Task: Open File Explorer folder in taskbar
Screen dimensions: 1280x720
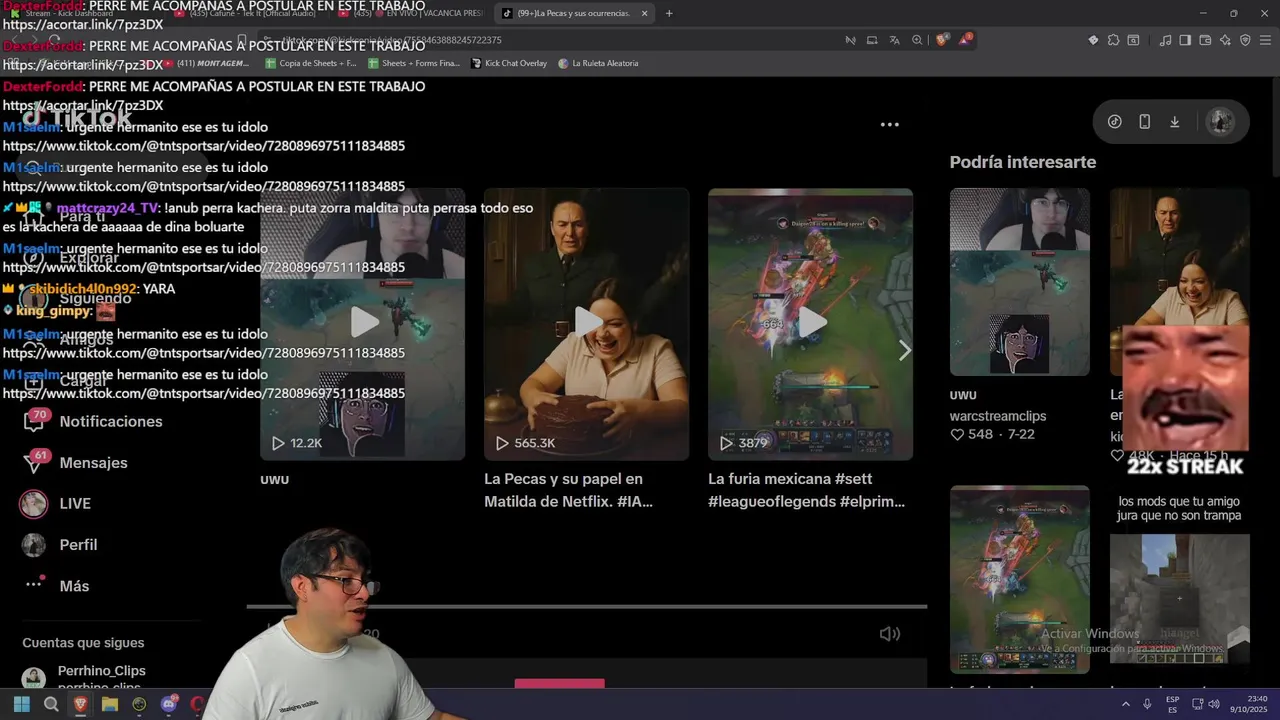Action: (110, 704)
